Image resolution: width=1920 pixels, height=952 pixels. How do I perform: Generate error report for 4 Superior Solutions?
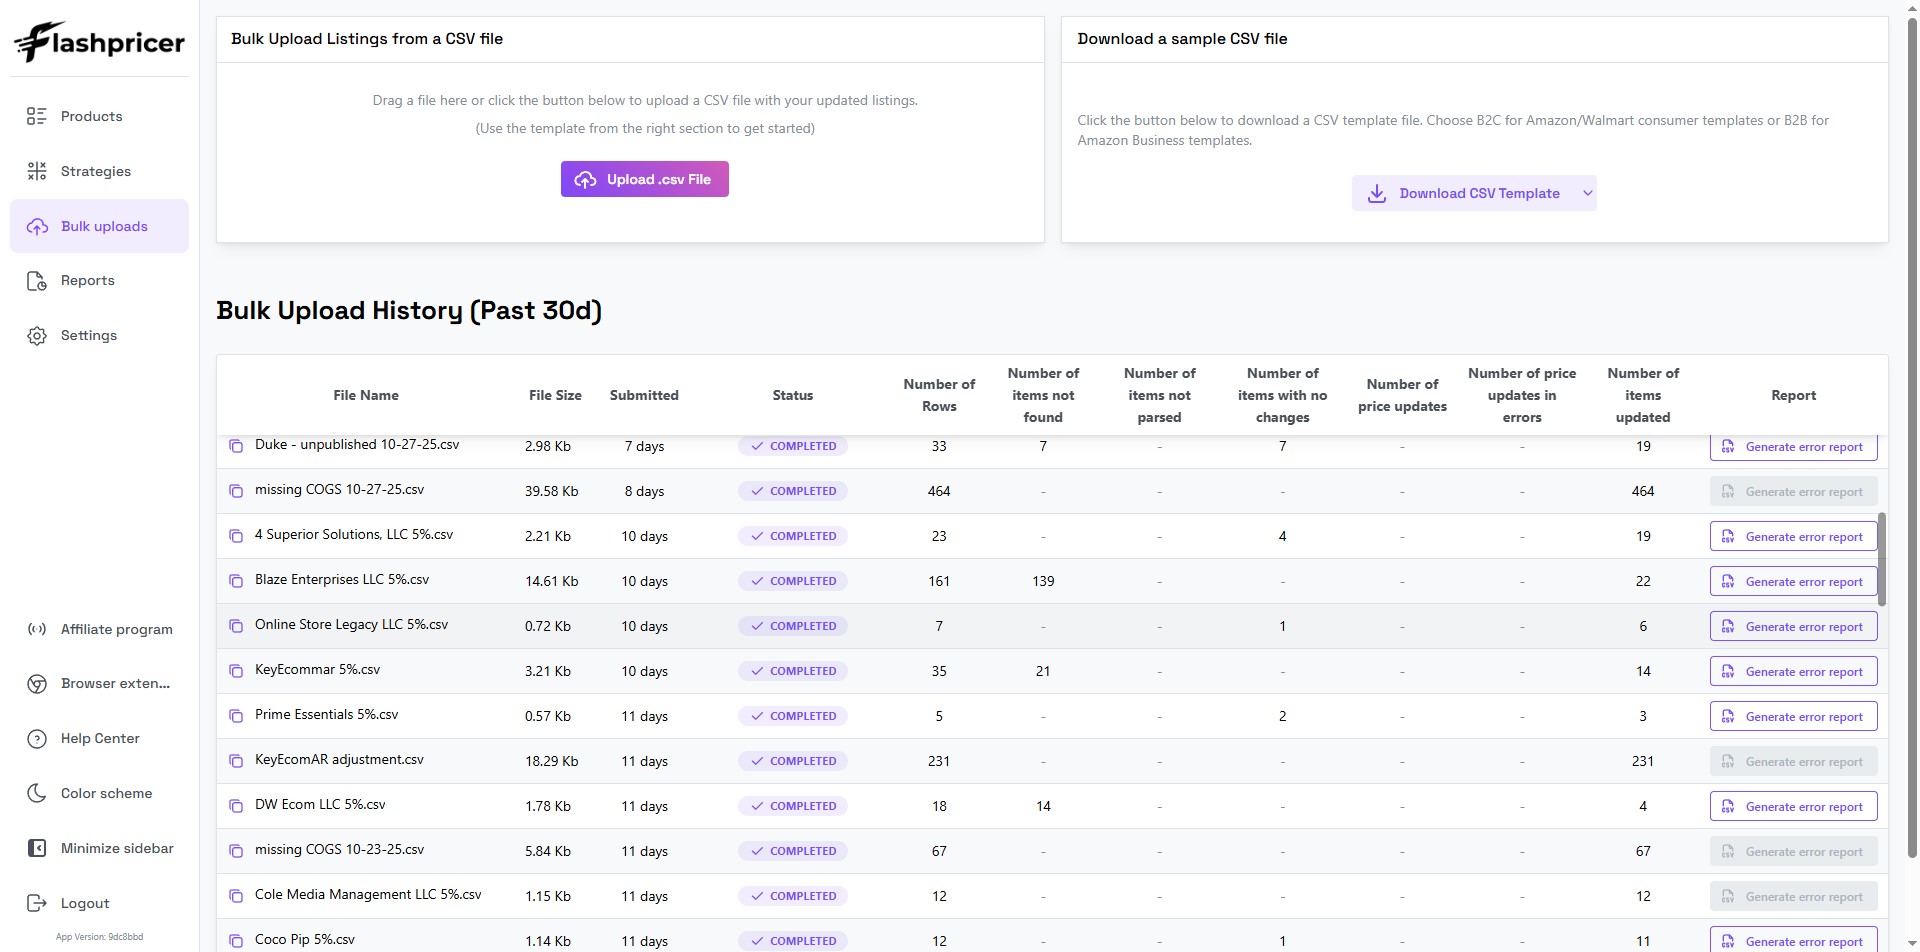click(1793, 537)
